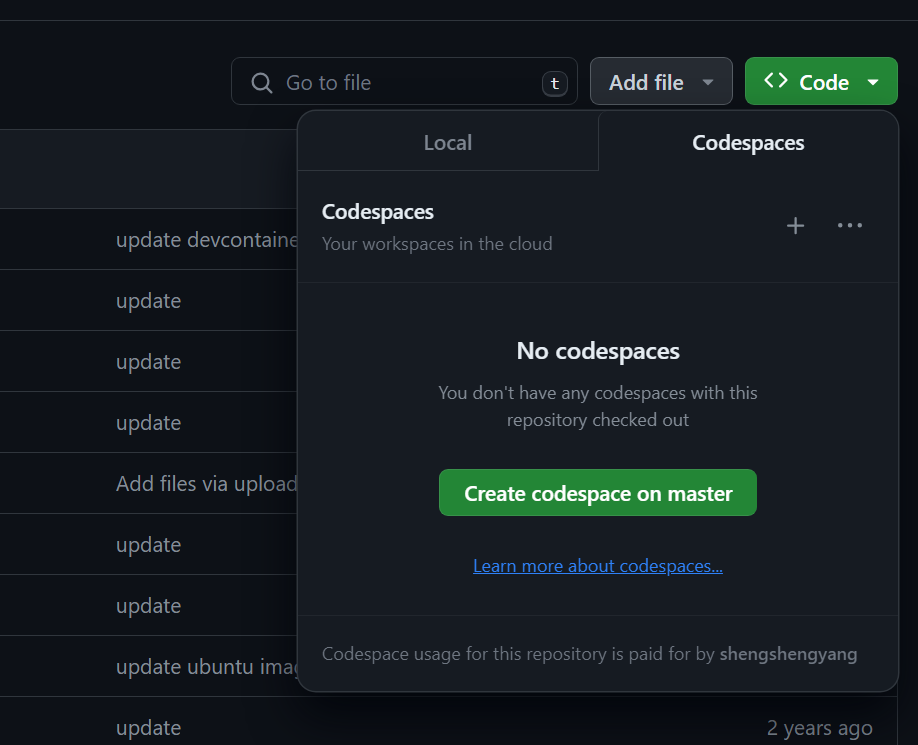Click the 'No codespaces' heading text
Image resolution: width=918 pixels, height=745 pixels.
pos(598,351)
